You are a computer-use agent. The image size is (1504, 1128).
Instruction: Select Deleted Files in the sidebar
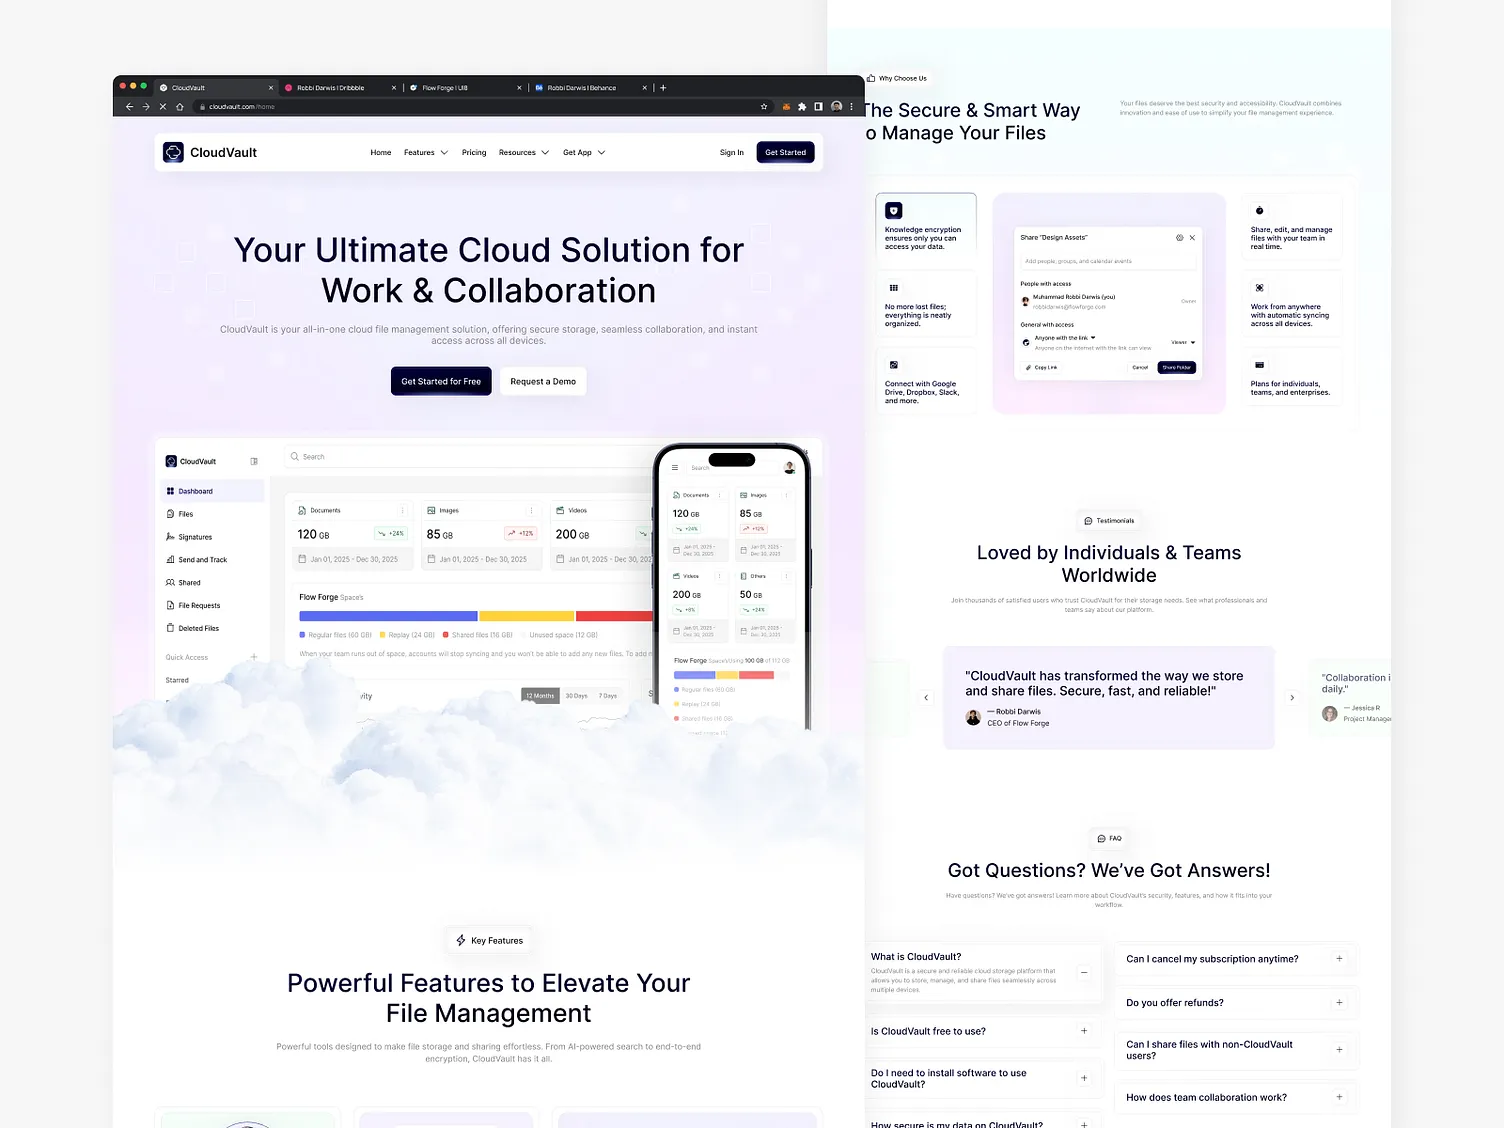tap(212, 628)
